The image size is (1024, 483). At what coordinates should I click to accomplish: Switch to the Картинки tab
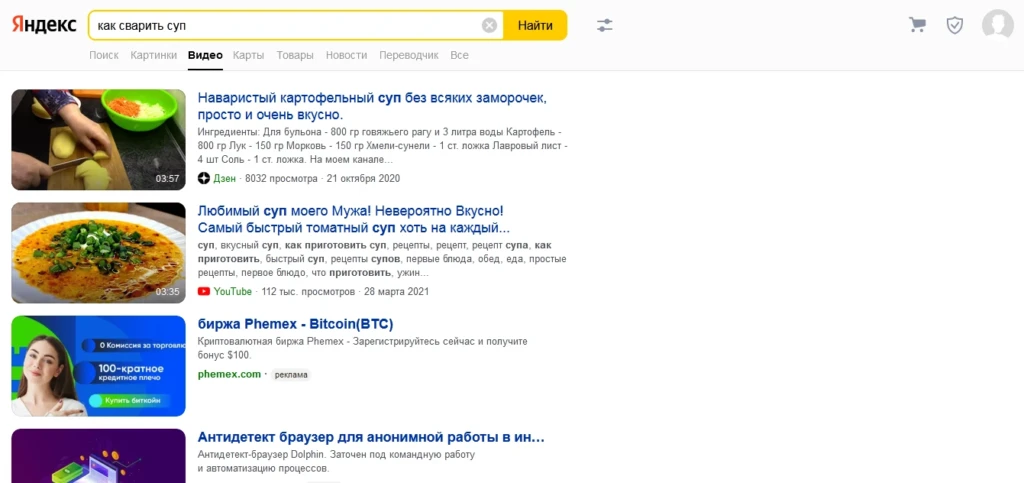[x=153, y=55]
